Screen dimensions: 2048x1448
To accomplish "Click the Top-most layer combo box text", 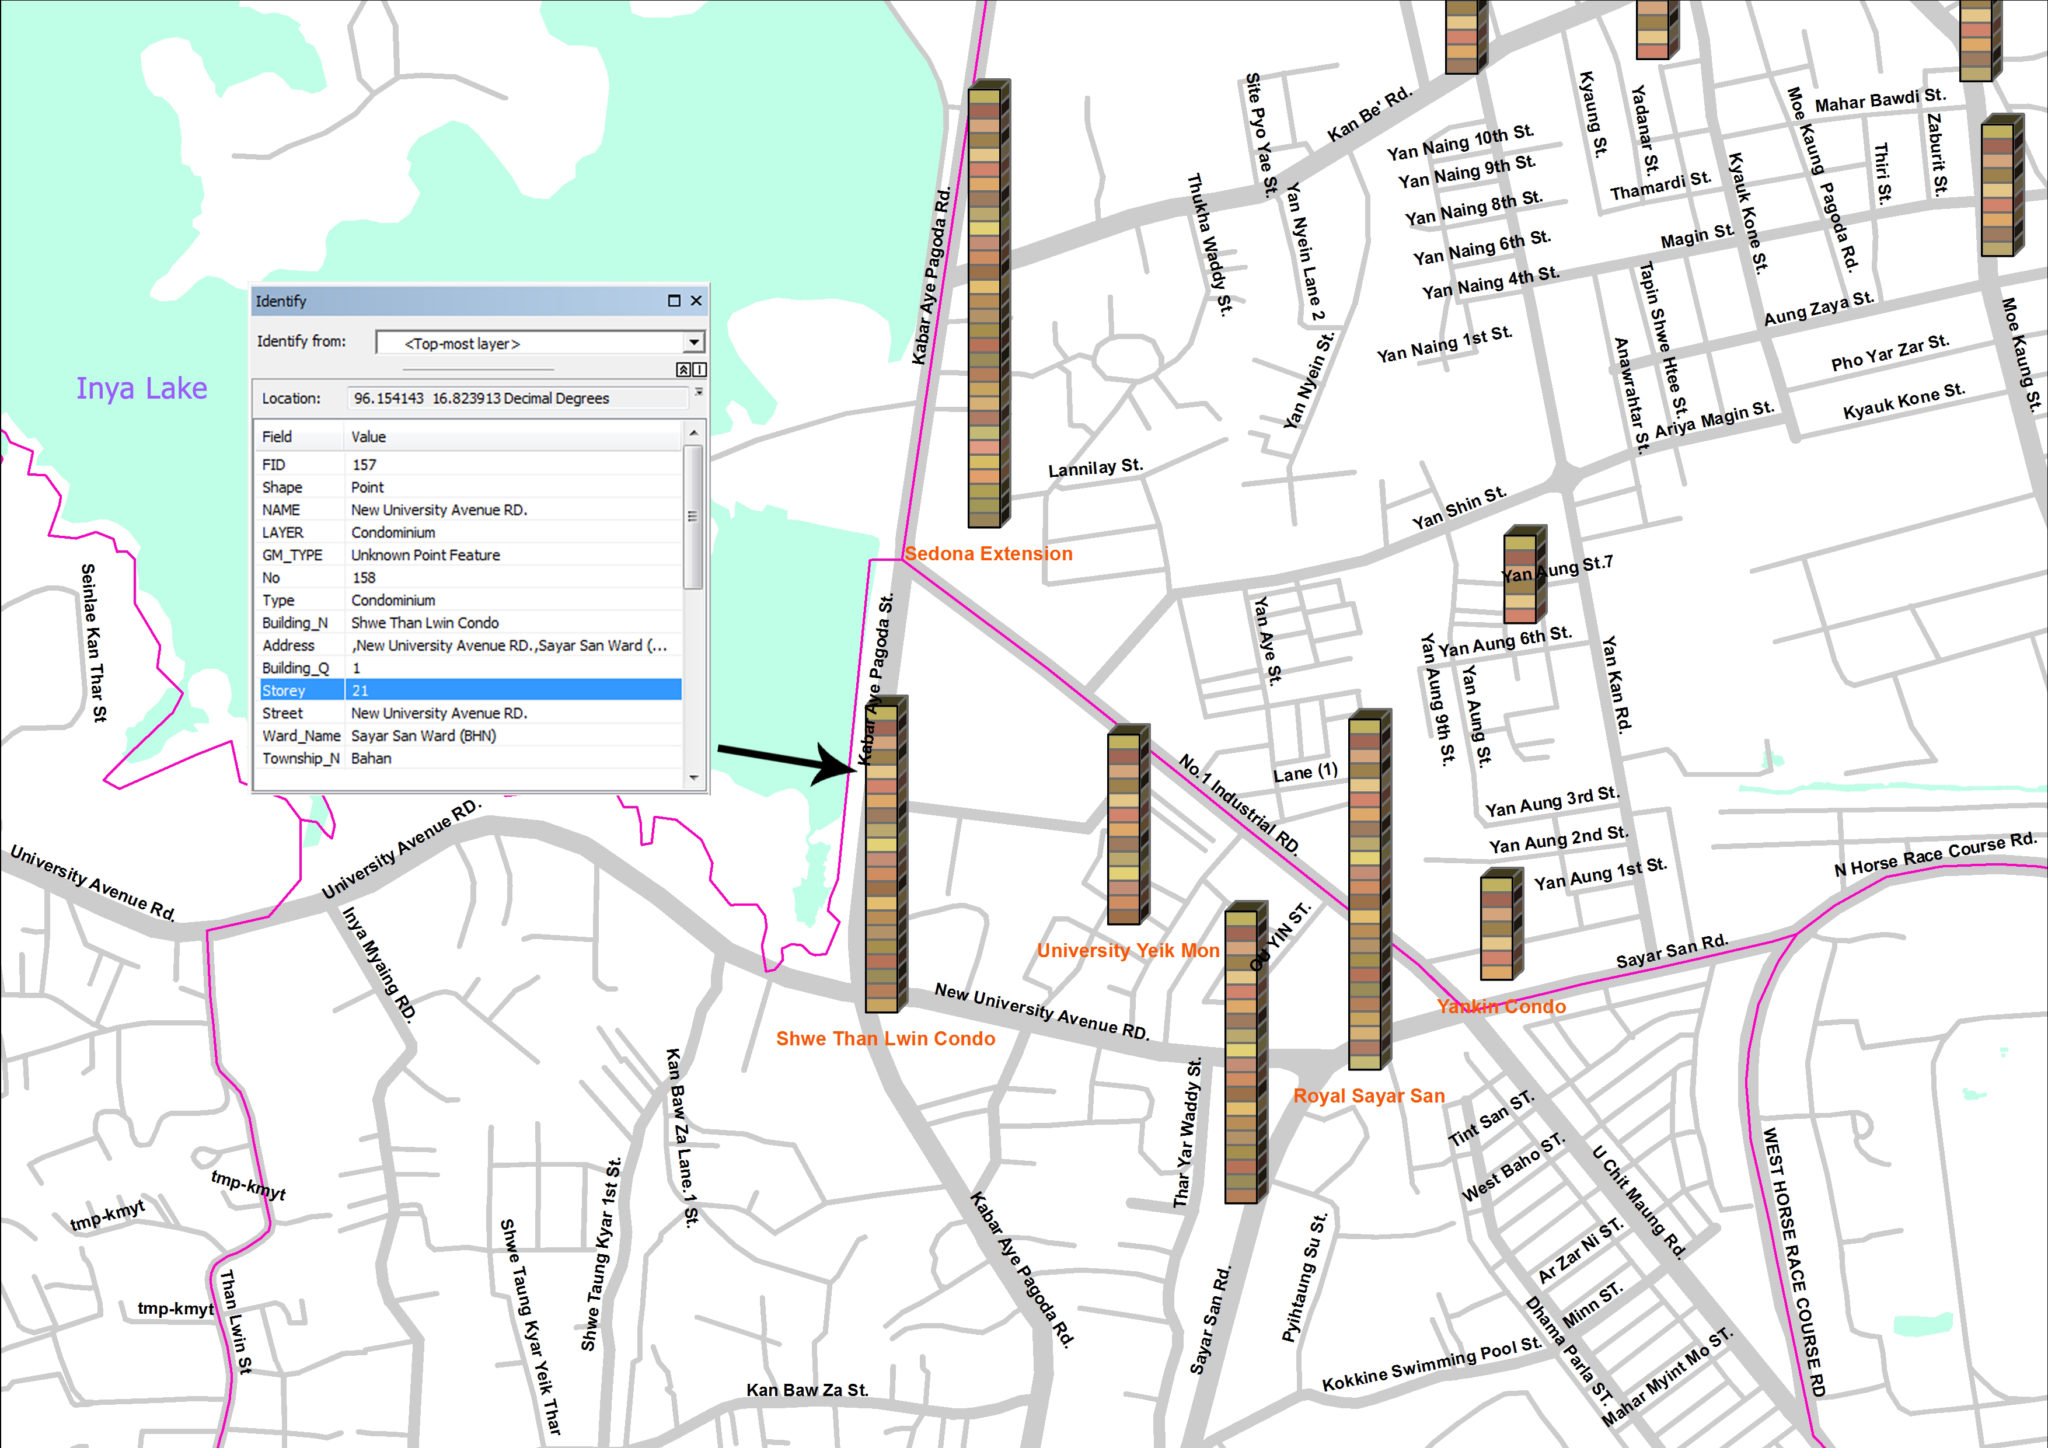I will [x=462, y=344].
